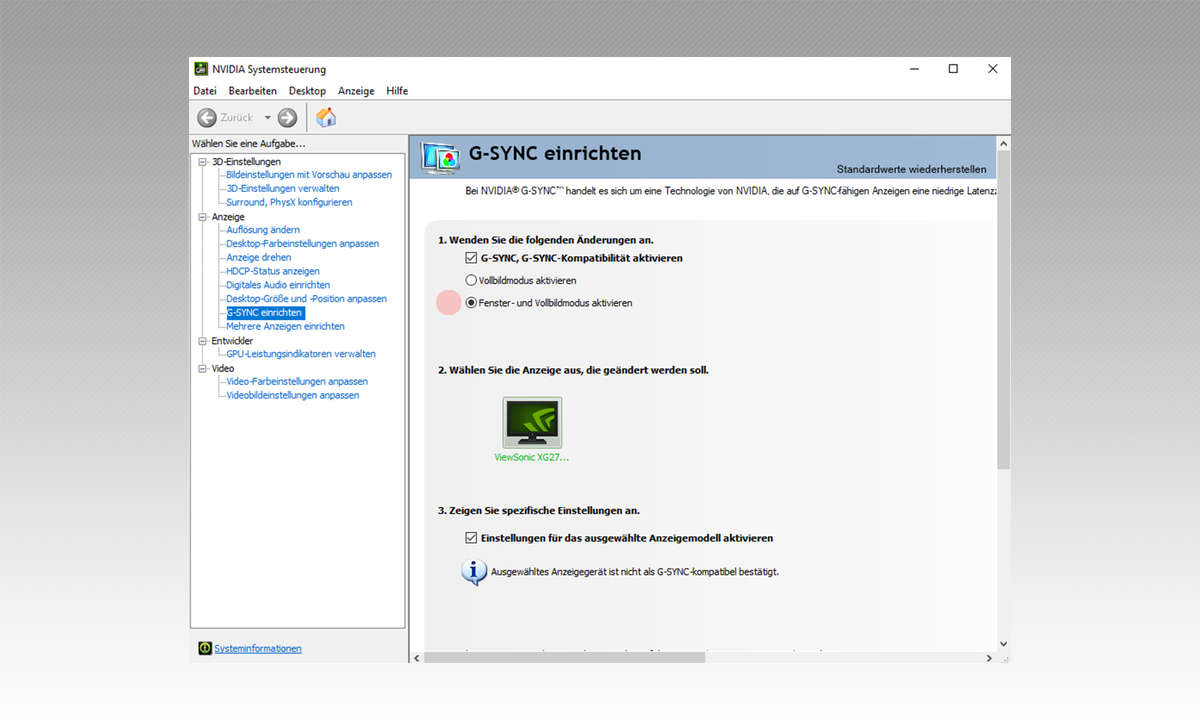Image resolution: width=1200 pixels, height=720 pixels.
Task: Open Digitales Audio einrichten
Action: click(278, 285)
